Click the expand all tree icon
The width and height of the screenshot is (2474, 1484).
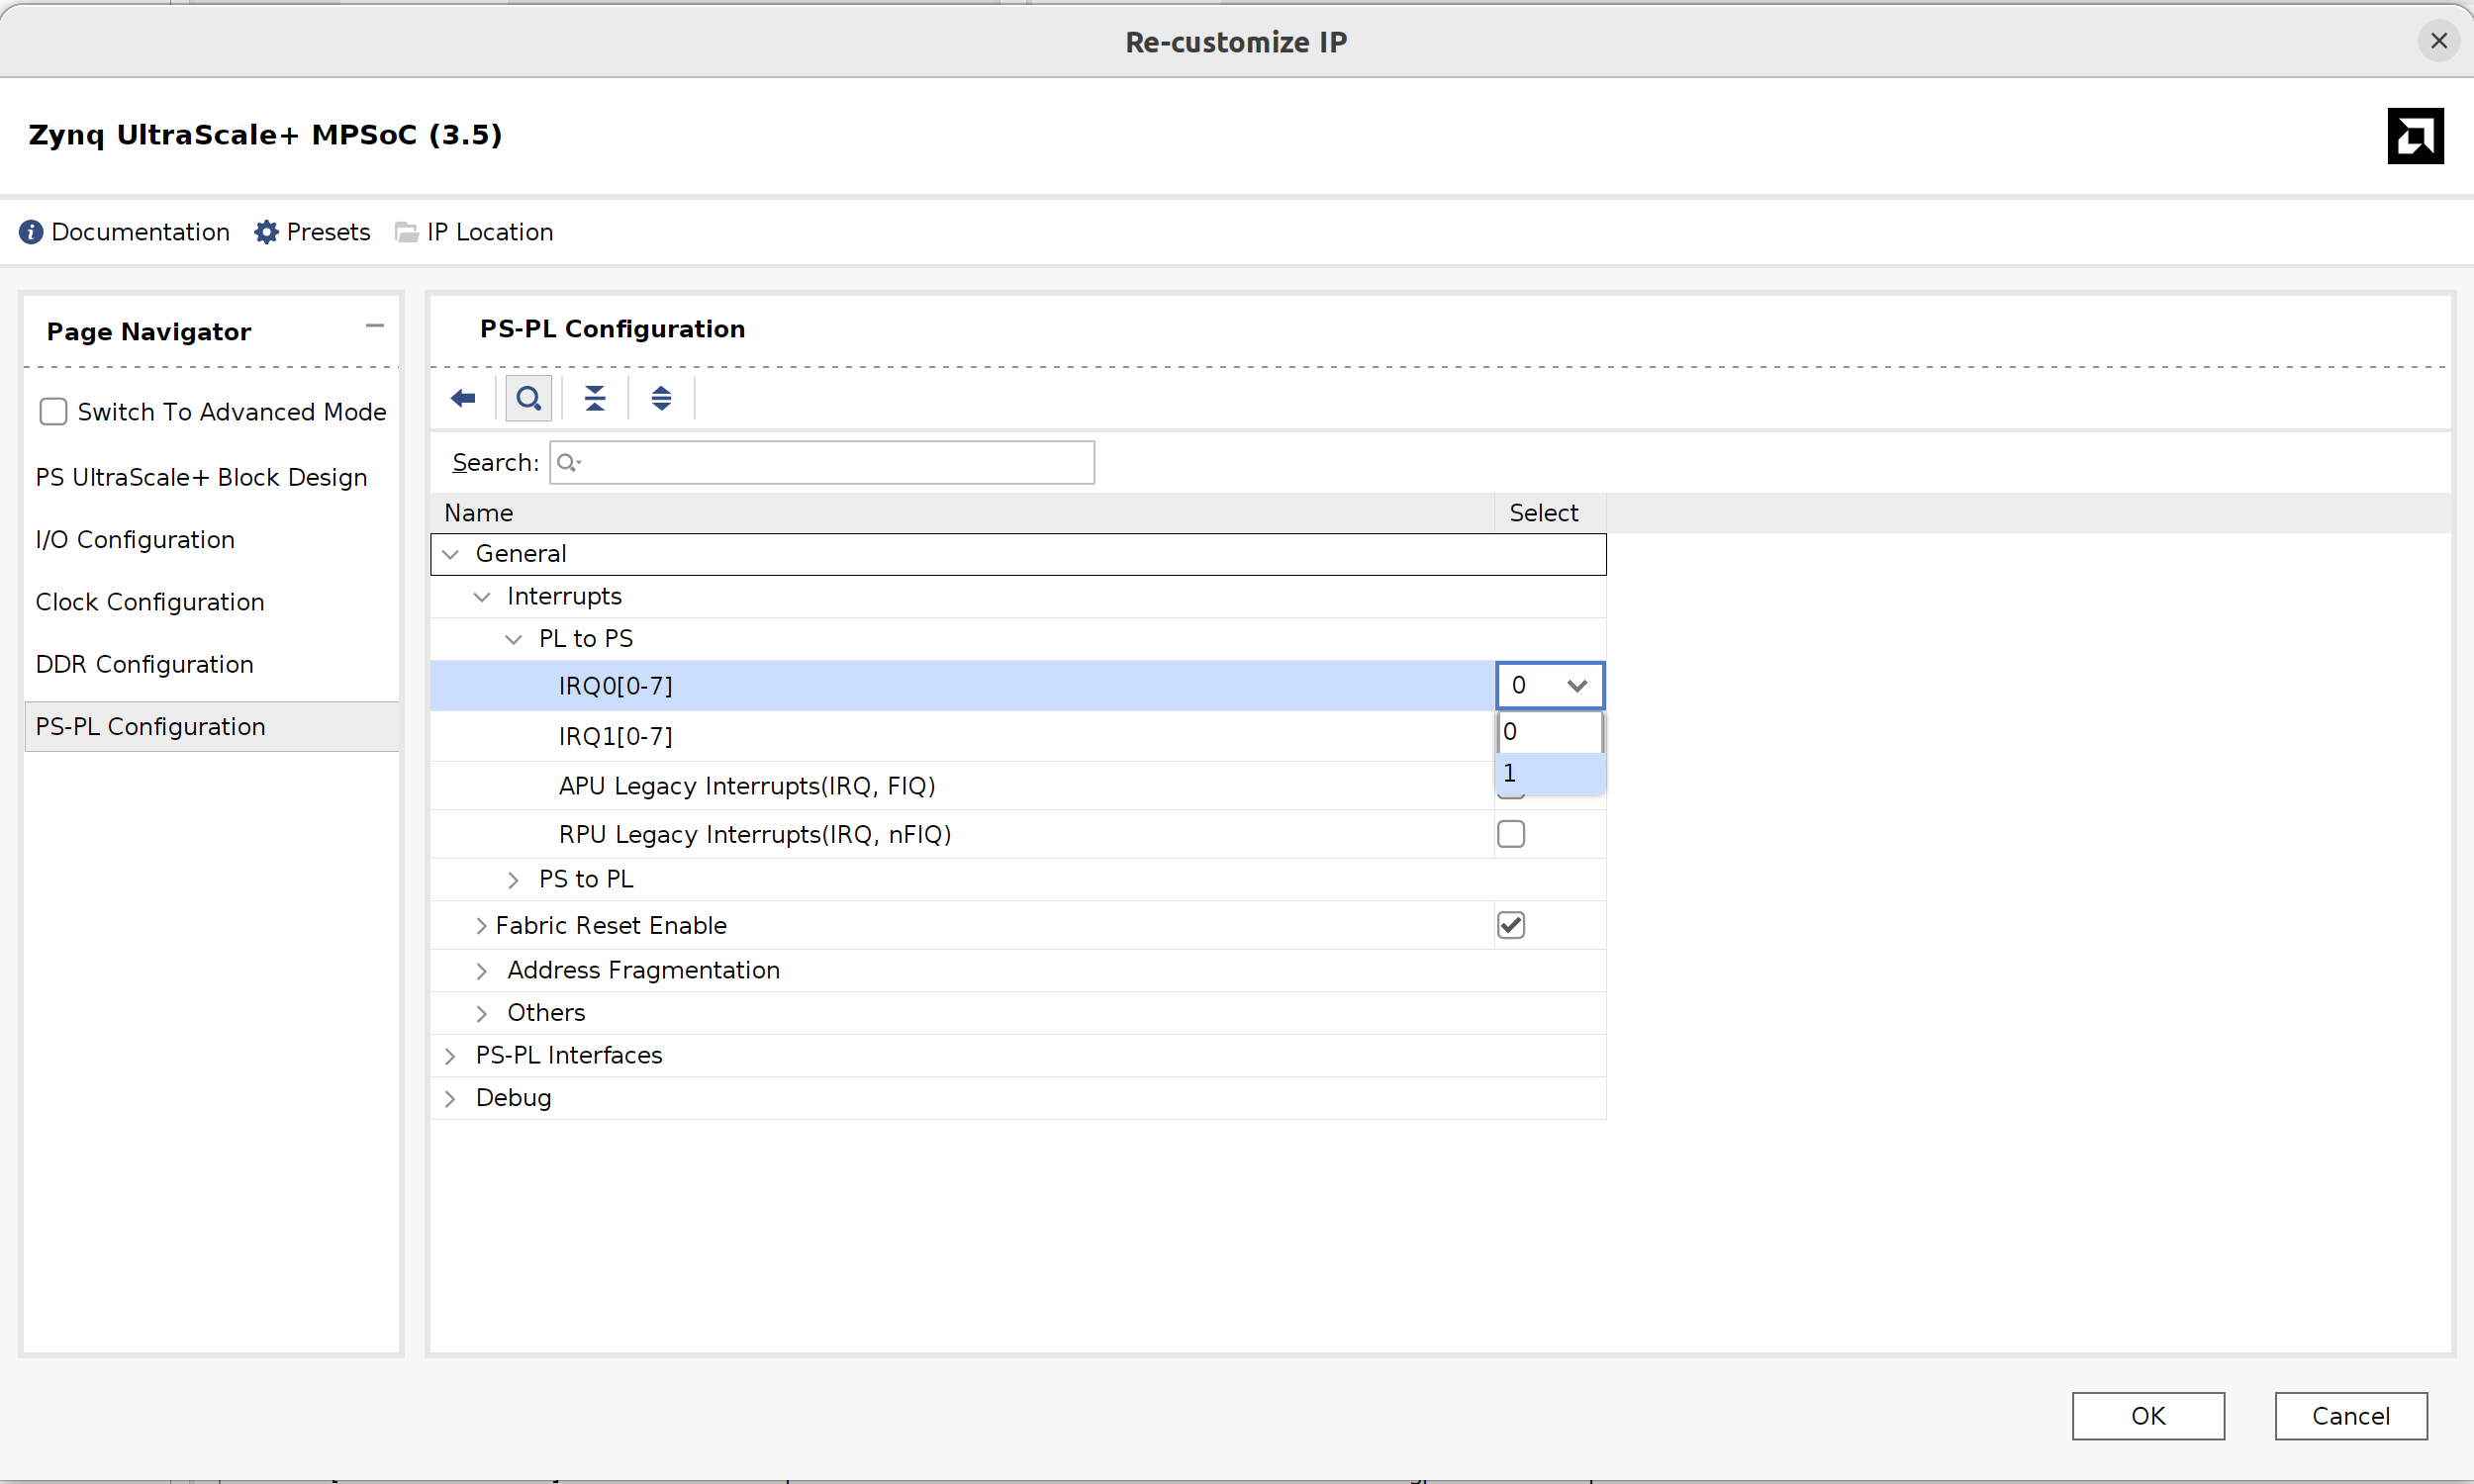coord(661,396)
